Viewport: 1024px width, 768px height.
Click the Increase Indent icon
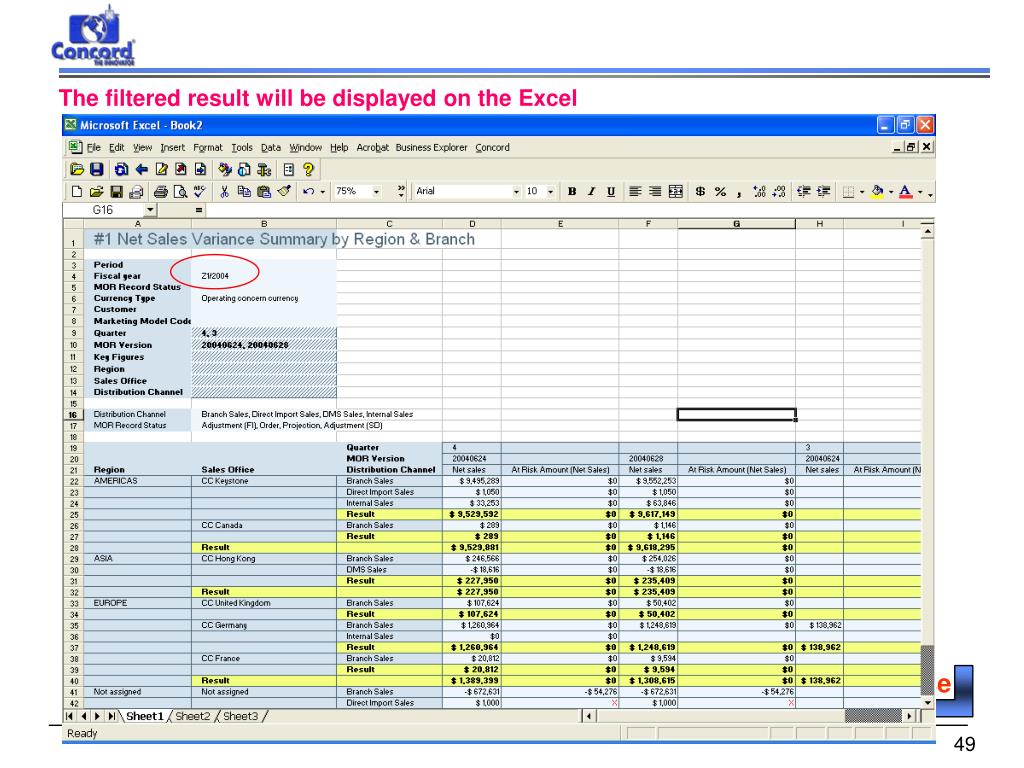point(824,191)
